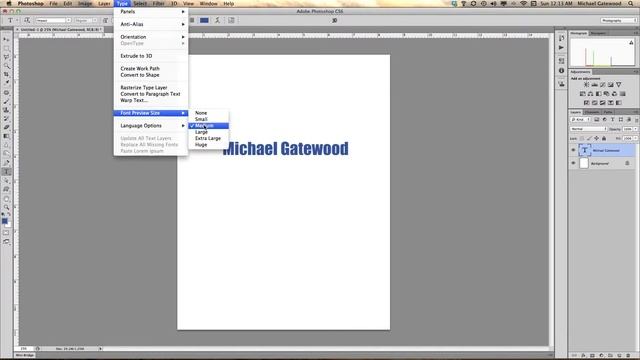
Task: Select the Hand tool
Action: [6, 199]
